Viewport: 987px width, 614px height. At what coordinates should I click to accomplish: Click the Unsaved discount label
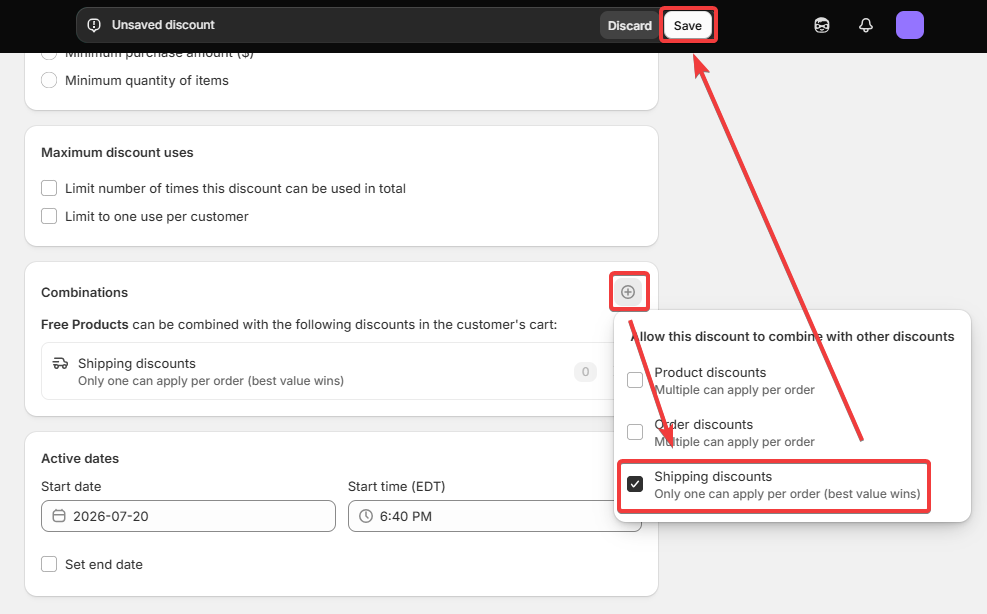[163, 25]
